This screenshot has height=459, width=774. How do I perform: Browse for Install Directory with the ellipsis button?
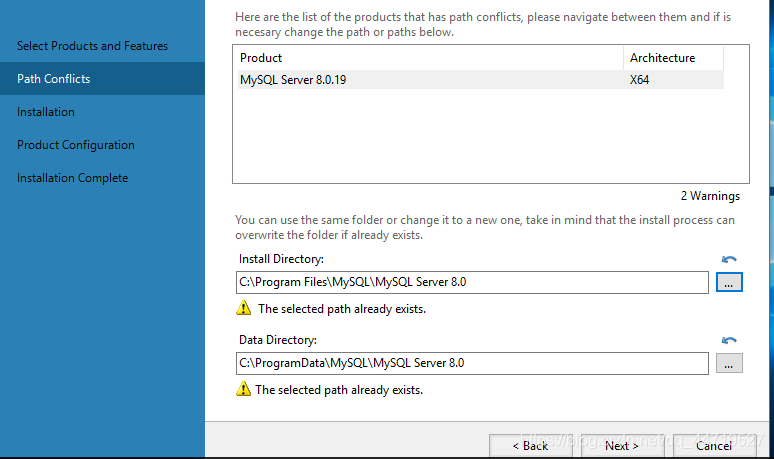tap(729, 282)
